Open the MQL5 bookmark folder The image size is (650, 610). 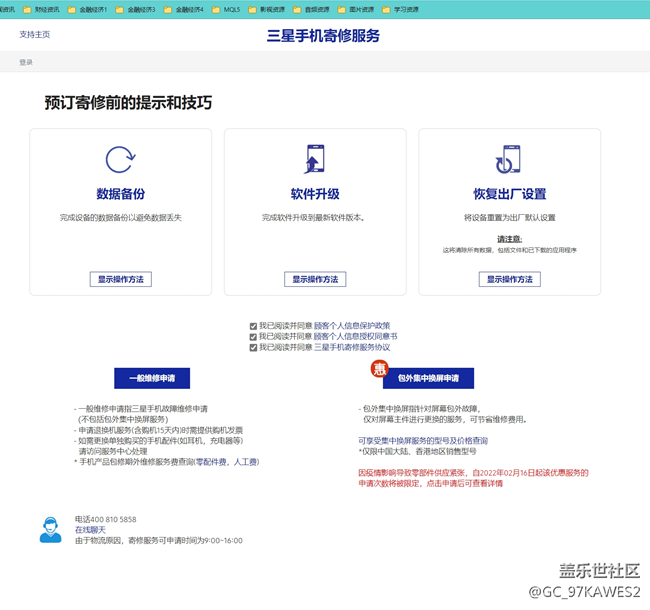(x=226, y=9)
